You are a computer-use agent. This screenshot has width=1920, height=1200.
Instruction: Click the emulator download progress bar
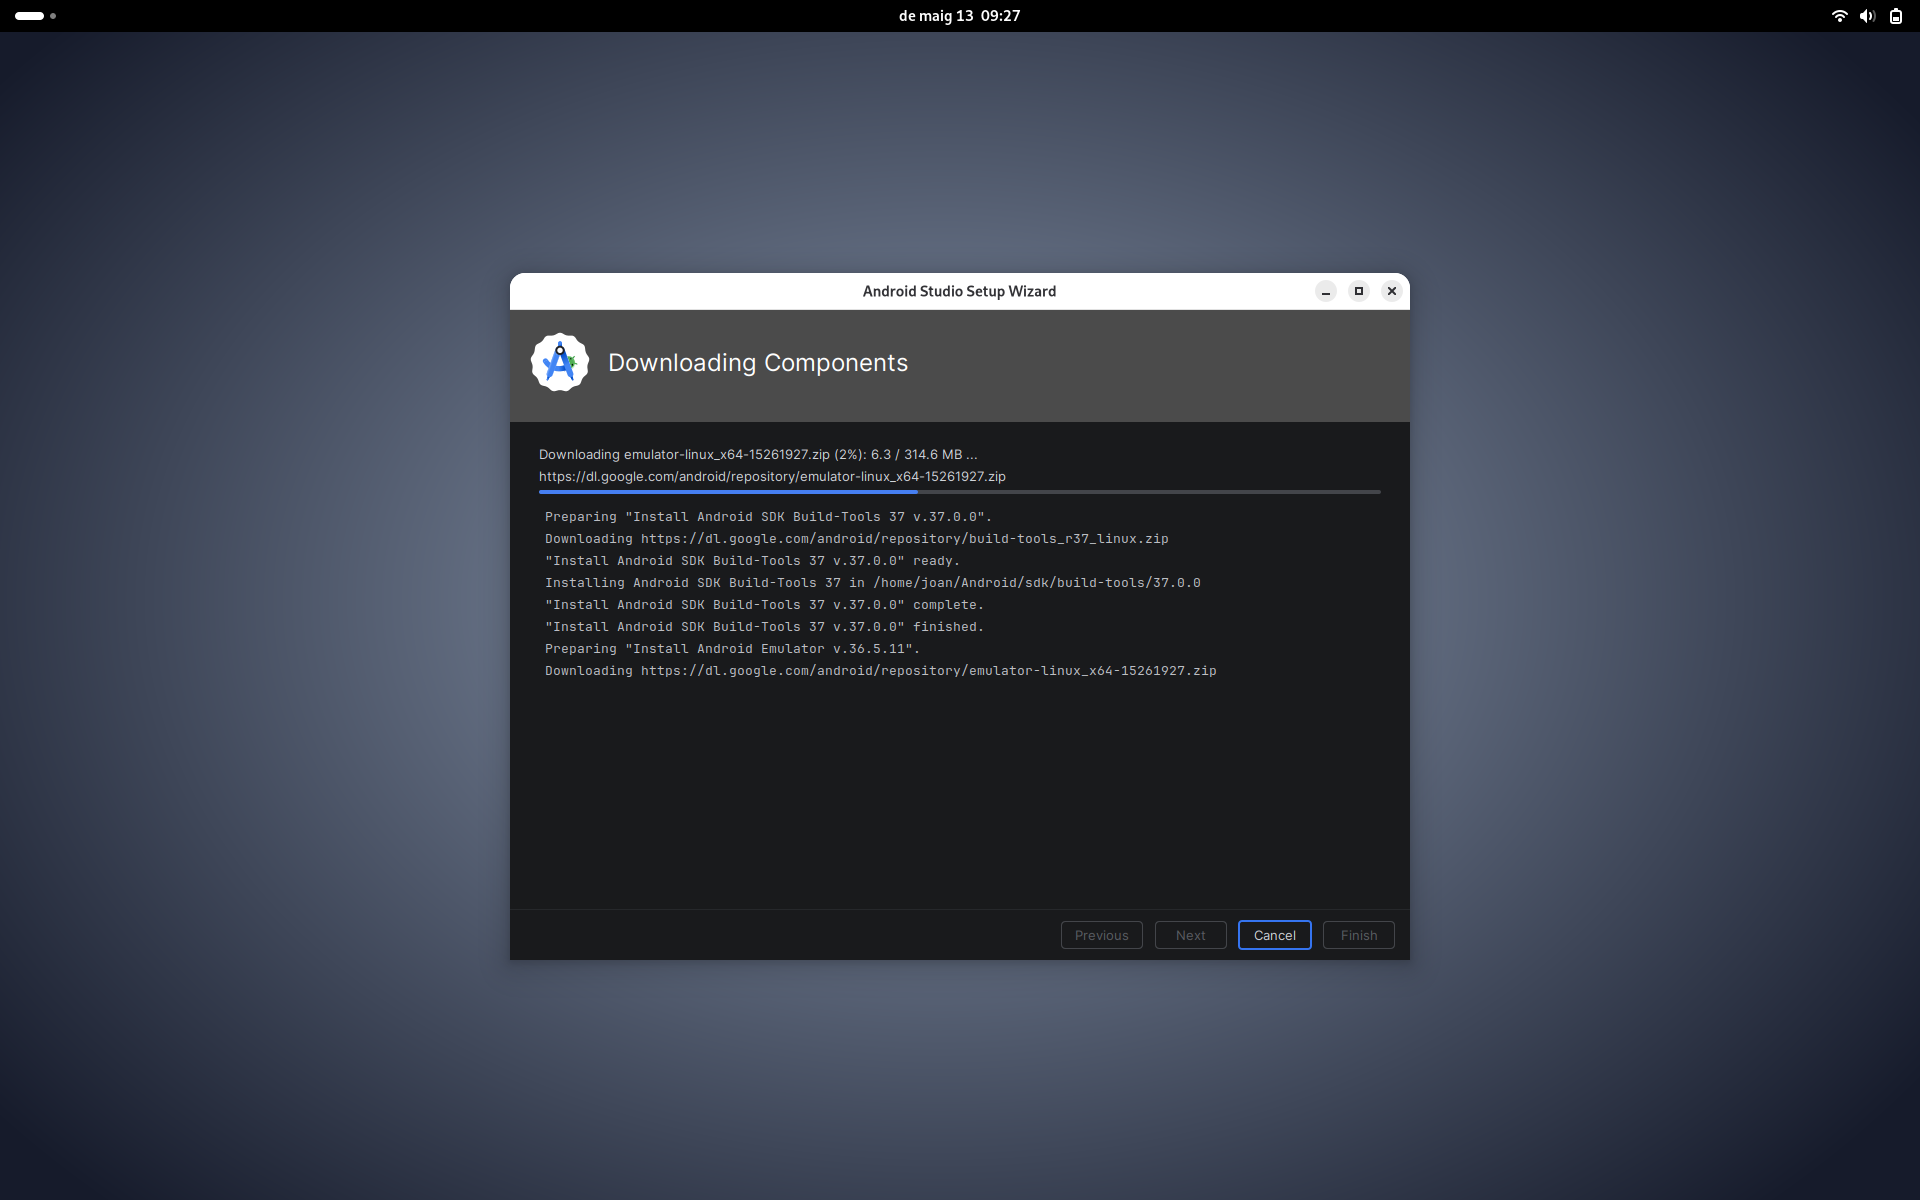[x=960, y=492]
